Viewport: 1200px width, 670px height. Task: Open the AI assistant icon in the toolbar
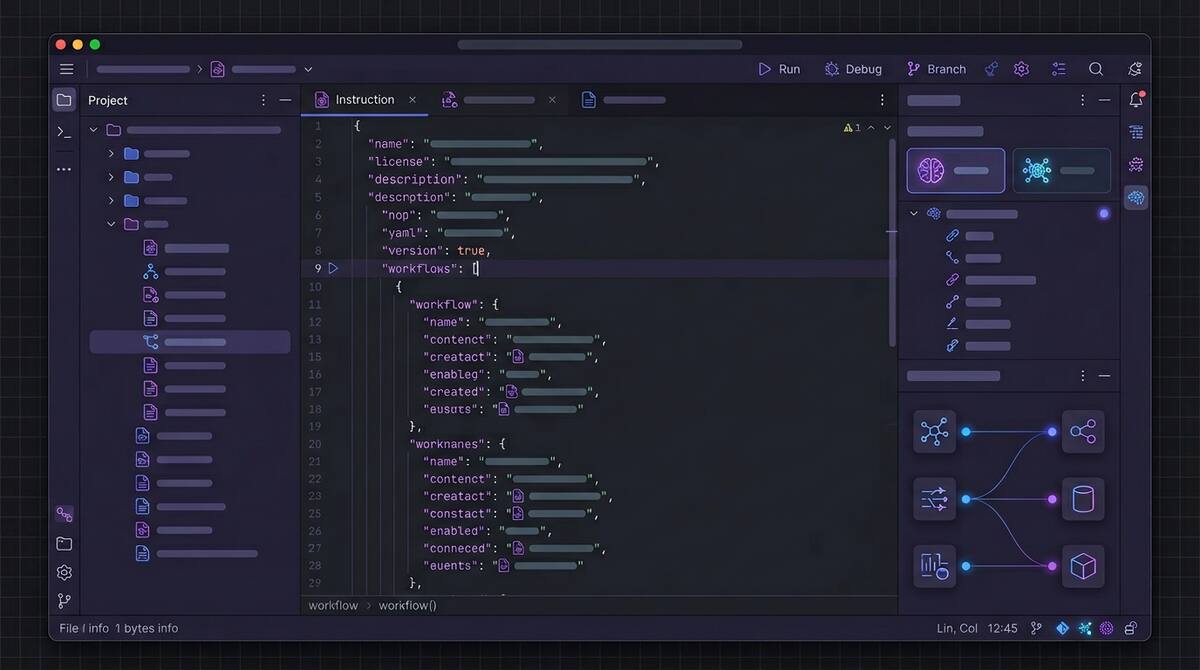tap(1135, 68)
